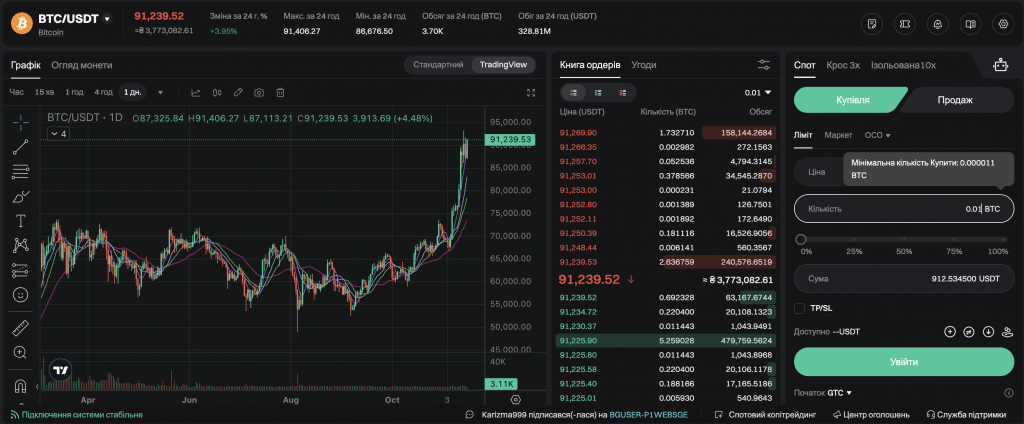Open chart settings gear near the time axis
Viewport: 1024px width, 424px height.
516,399
